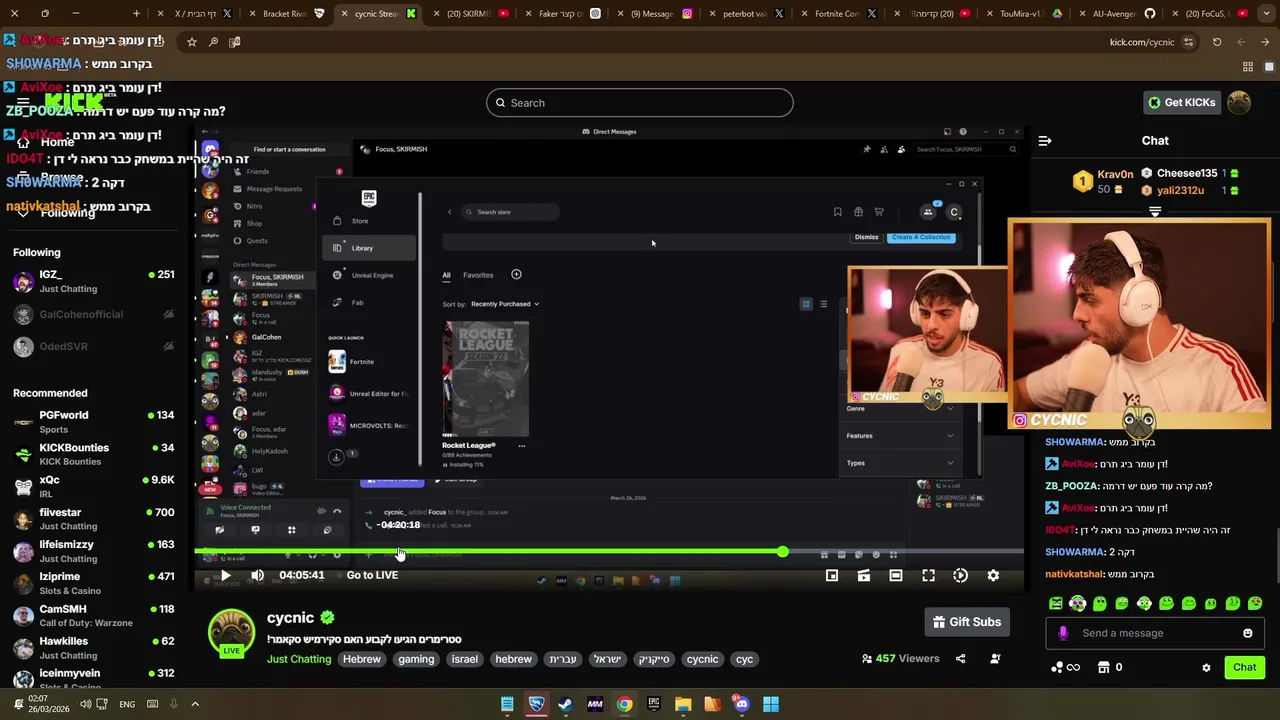Expand the gifters leaderboard chevron

point(1155,212)
